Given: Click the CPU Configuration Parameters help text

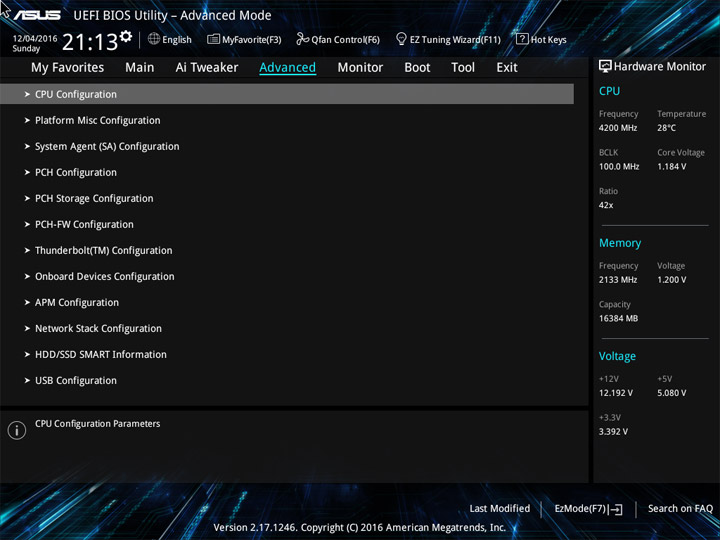Looking at the screenshot, I should (97, 424).
